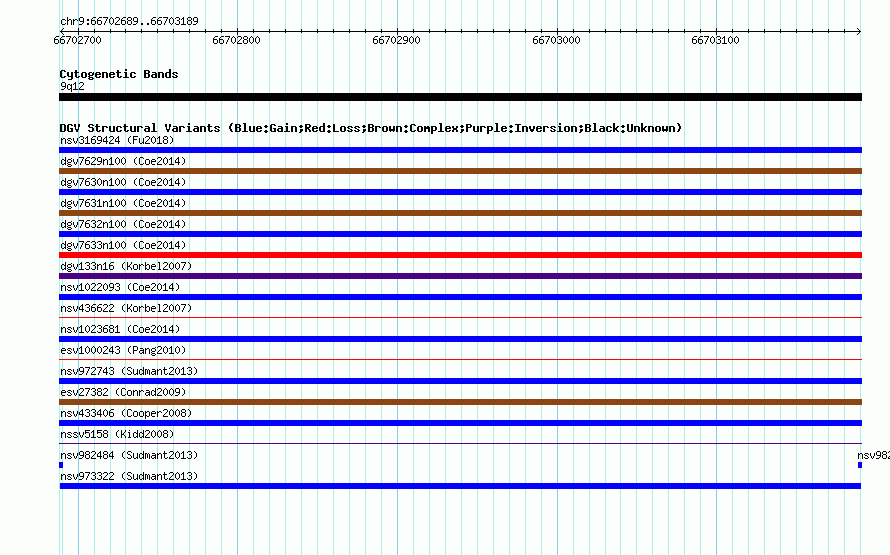Viewport: 890px width, 555px height.
Task: Select the blue bar for nsv972743
Action: coord(460,381)
